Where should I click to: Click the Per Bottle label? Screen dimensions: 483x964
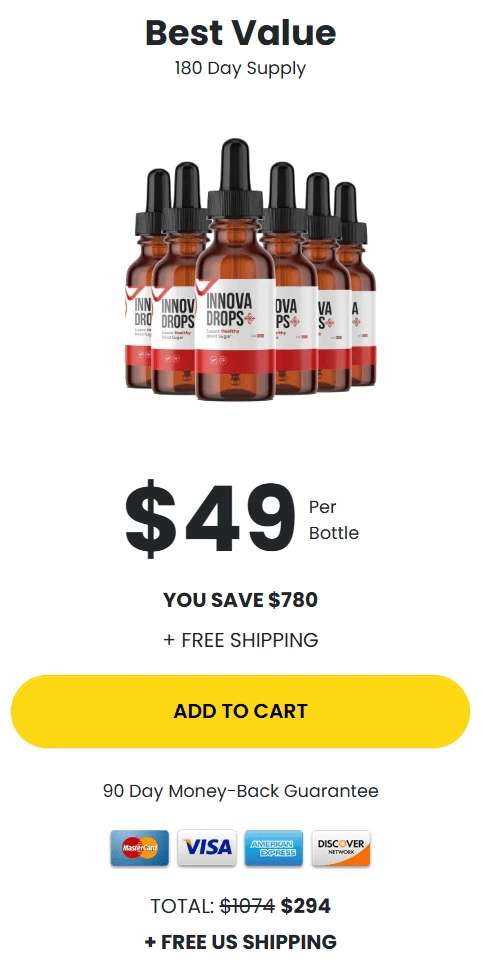pos(334,520)
